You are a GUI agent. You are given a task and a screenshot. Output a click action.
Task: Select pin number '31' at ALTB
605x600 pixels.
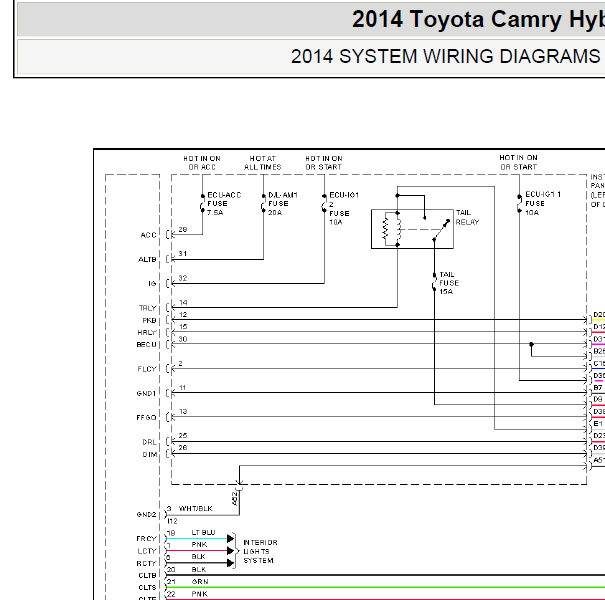click(x=183, y=254)
